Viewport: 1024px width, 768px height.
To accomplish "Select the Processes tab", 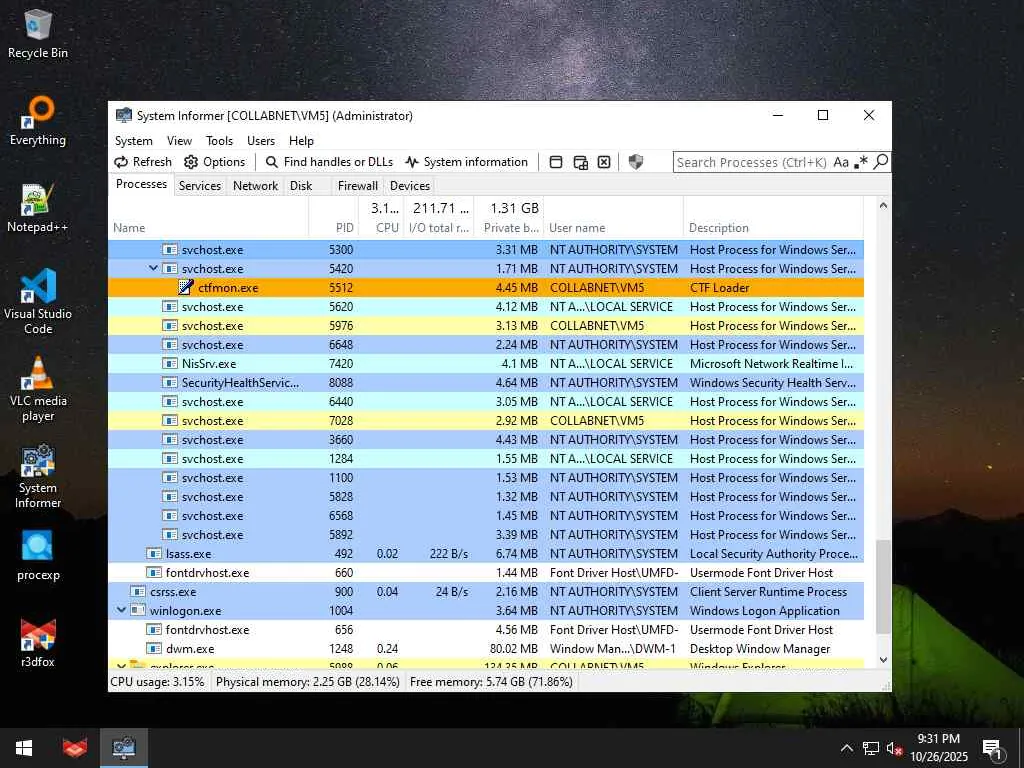I will (x=141, y=184).
